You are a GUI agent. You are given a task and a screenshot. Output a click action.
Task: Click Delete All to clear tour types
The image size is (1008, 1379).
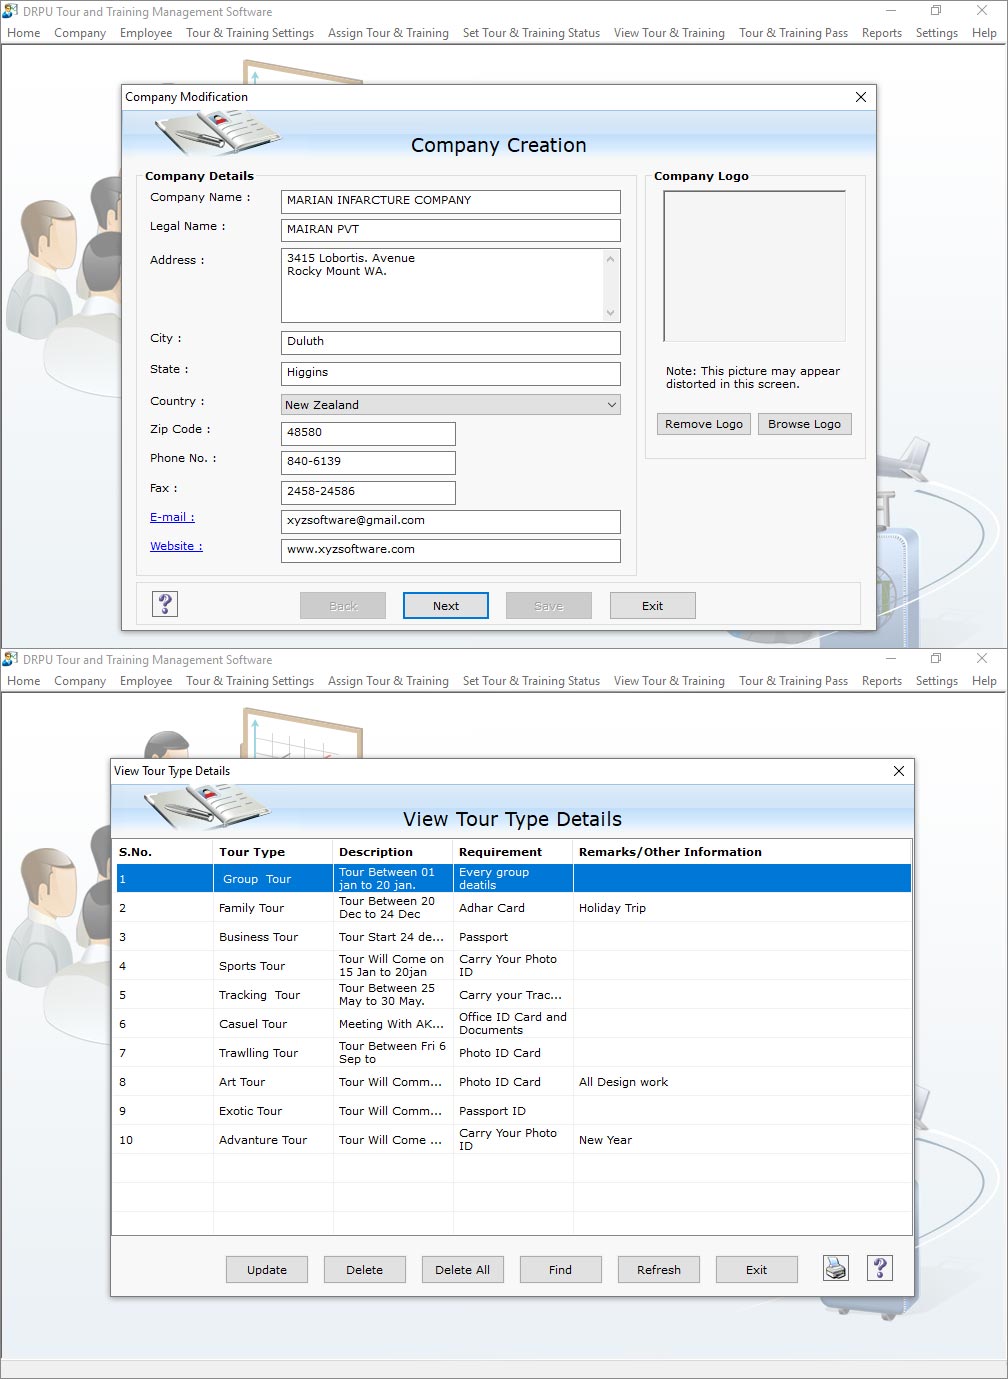pyautogui.click(x=462, y=1268)
